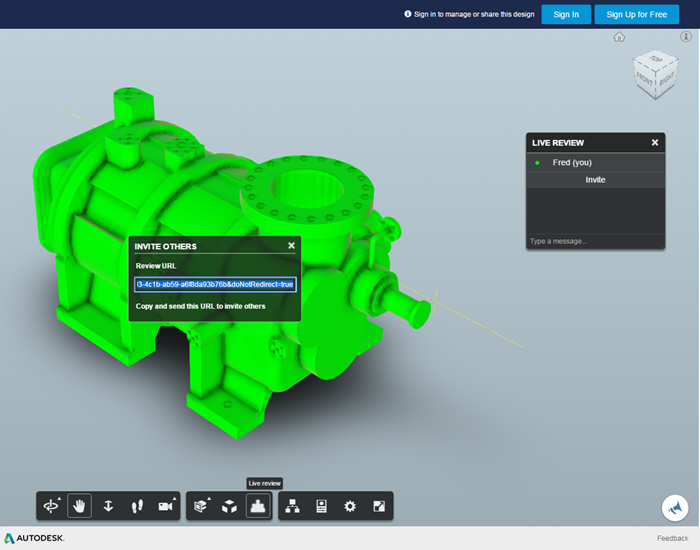Image resolution: width=700 pixels, height=550 pixels.
Task: Click the Autodesk logo
Action: point(34,538)
